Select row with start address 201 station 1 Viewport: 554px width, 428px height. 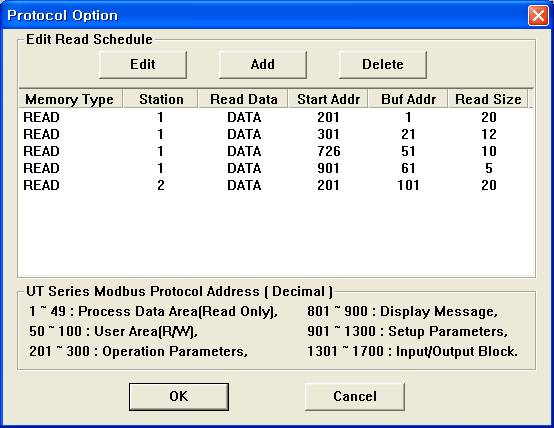tap(276, 117)
